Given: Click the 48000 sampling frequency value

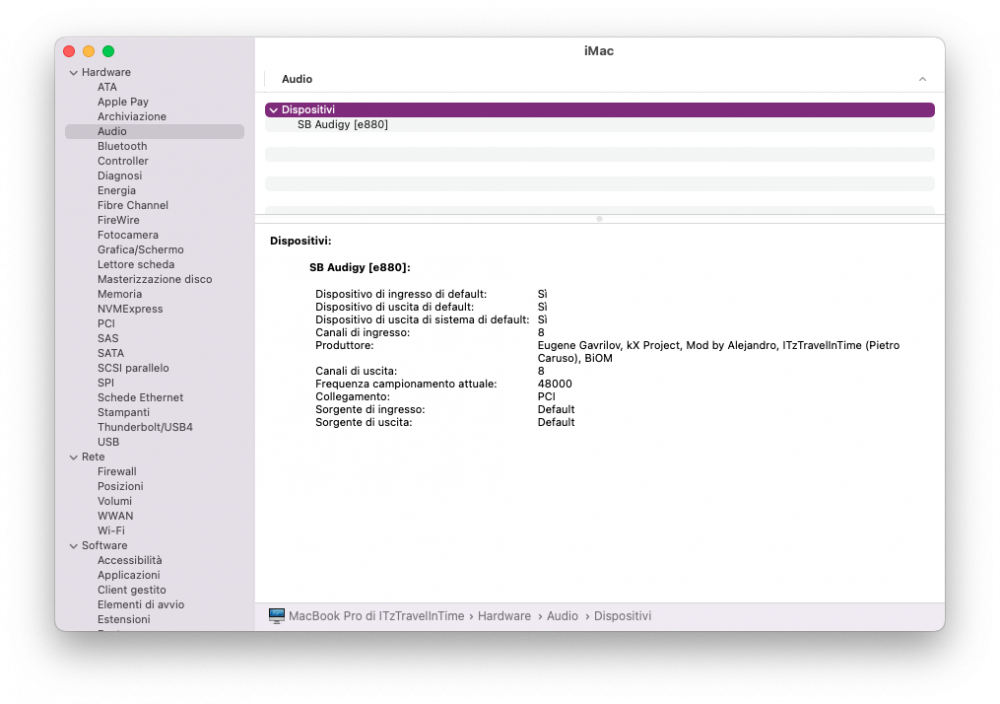Looking at the screenshot, I should coord(555,384).
